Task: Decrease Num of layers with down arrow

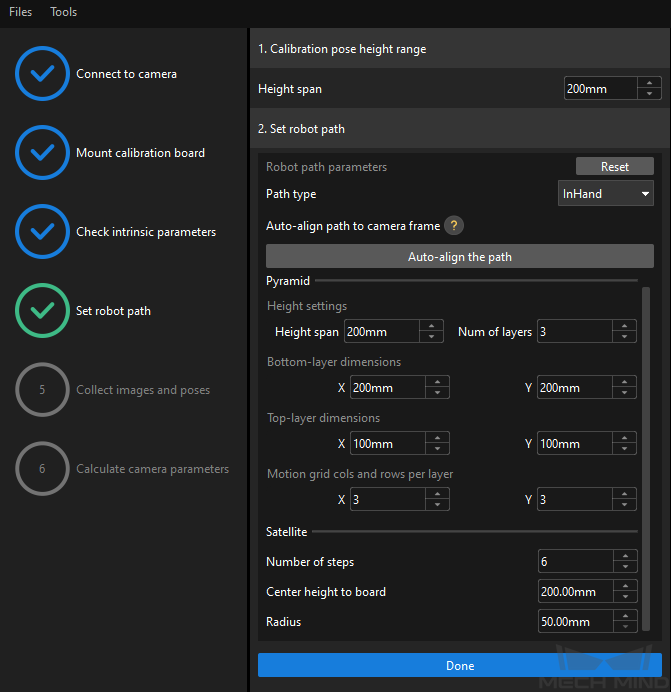Action: [x=624, y=337]
